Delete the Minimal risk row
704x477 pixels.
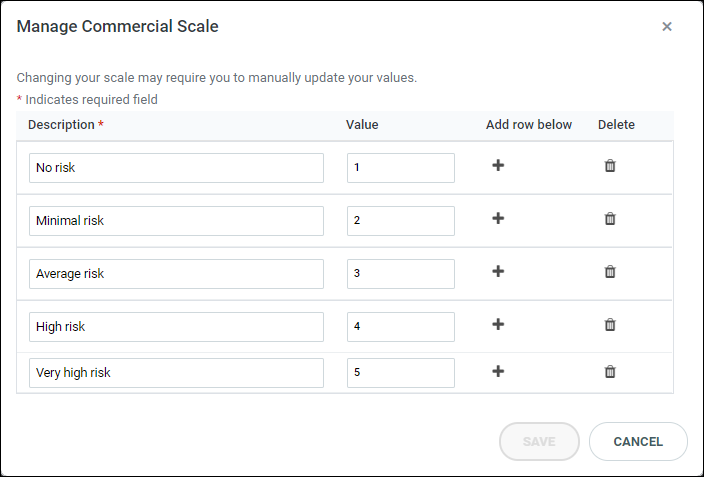click(x=610, y=219)
